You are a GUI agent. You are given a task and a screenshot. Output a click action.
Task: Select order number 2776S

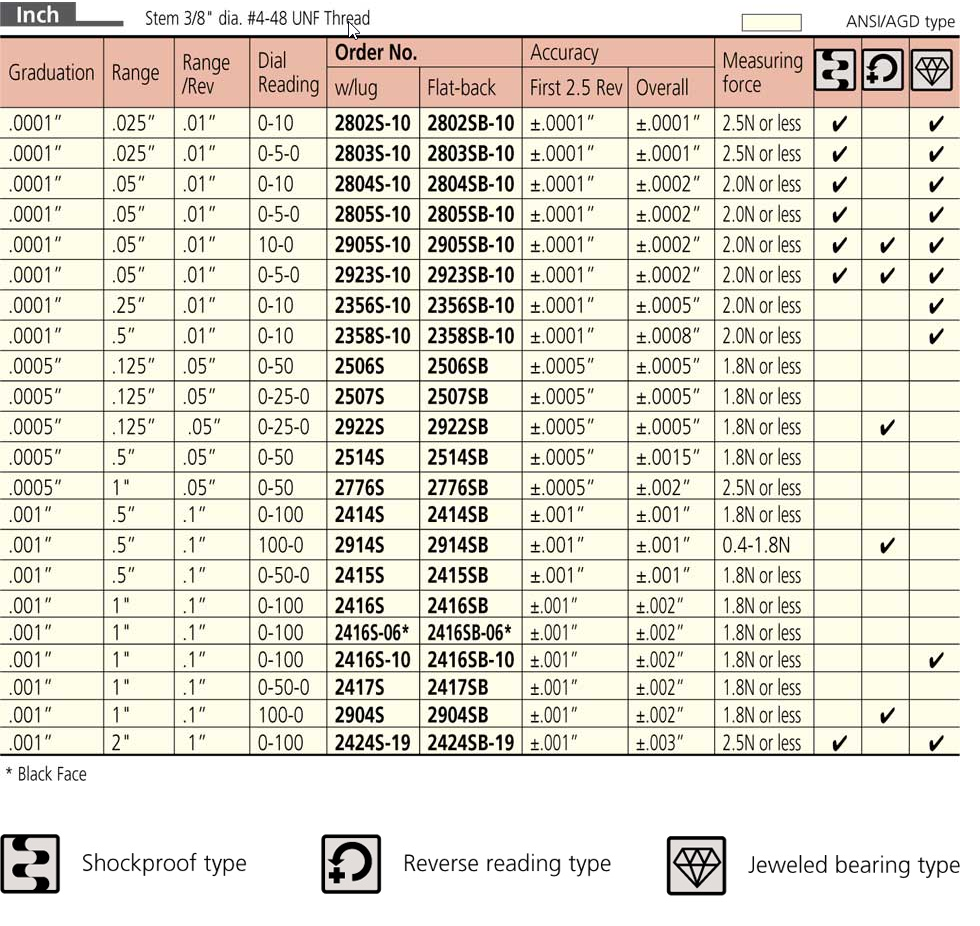tap(359, 488)
